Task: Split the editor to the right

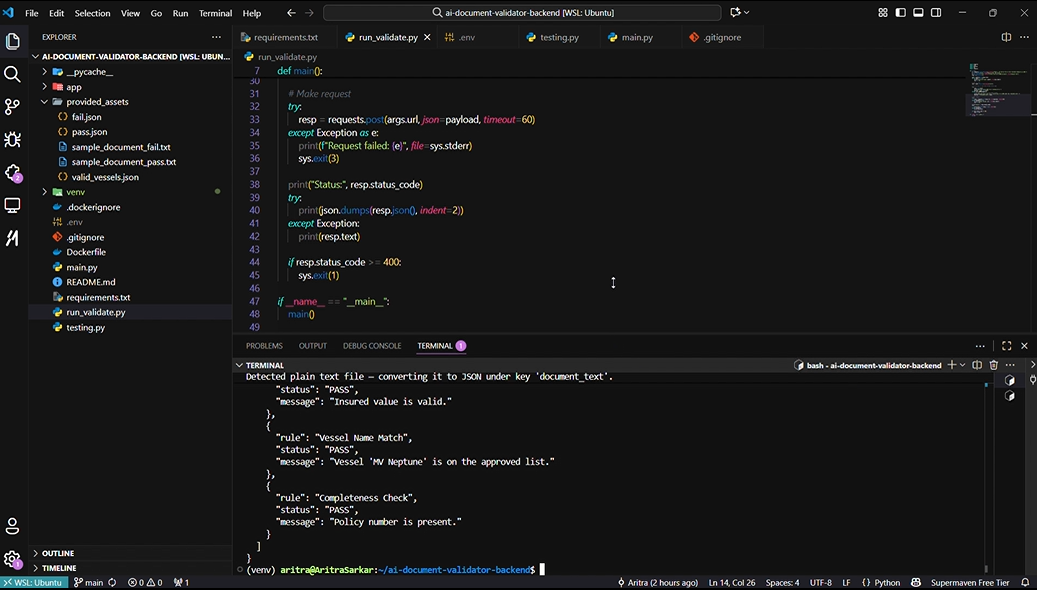Action: click(1006, 37)
